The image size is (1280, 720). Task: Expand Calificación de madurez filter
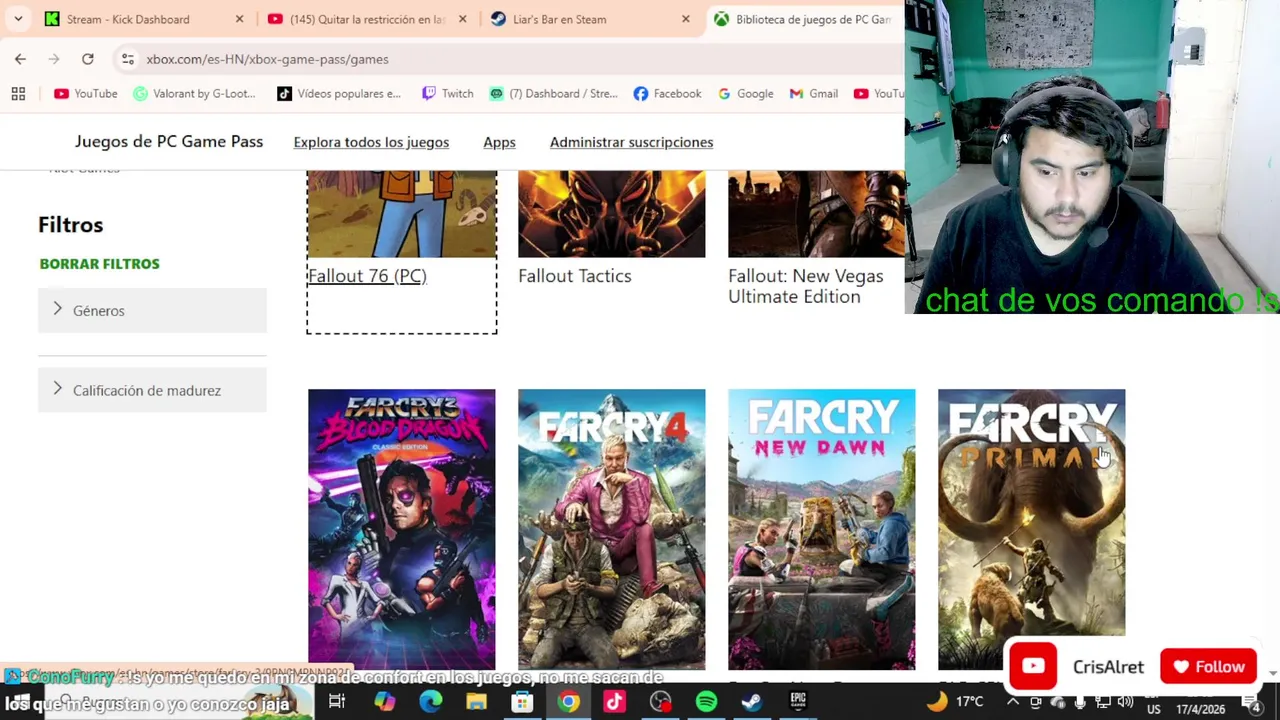pyautogui.click(x=152, y=390)
